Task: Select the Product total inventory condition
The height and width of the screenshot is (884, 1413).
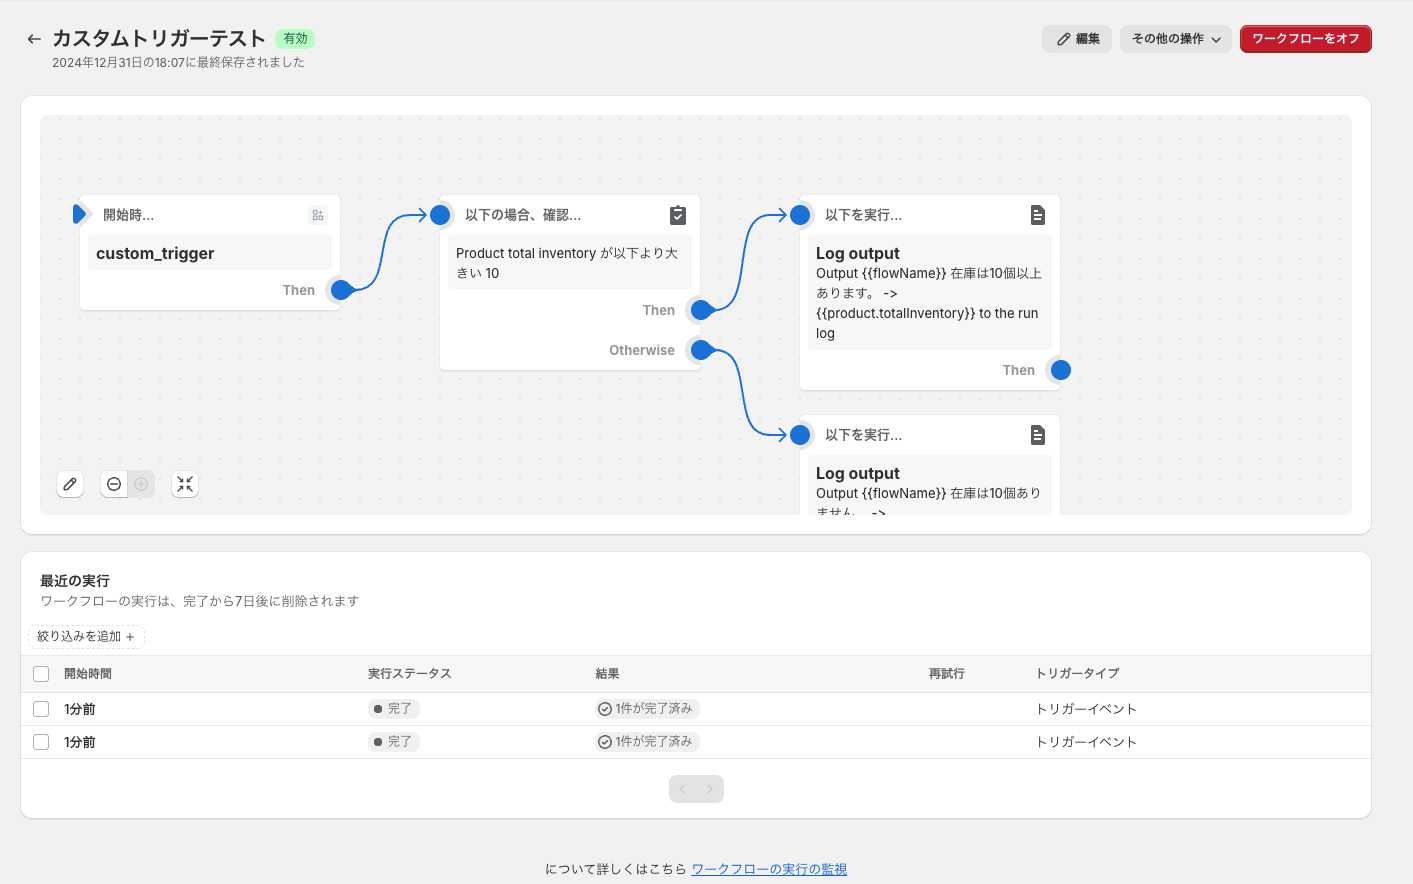Action: [x=570, y=263]
